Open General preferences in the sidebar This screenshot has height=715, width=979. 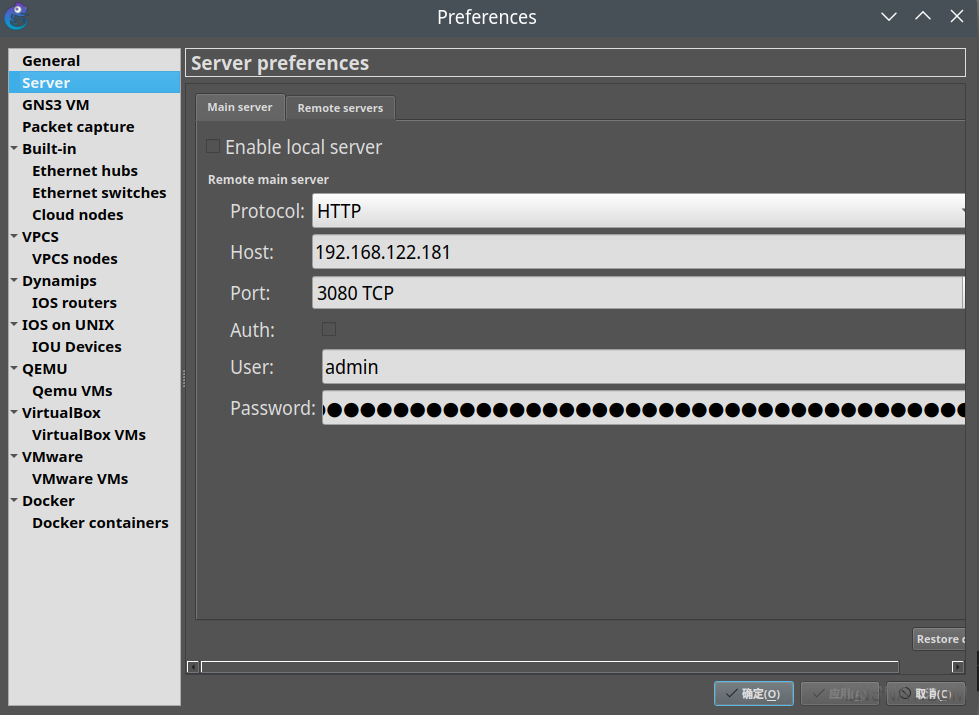pos(51,61)
